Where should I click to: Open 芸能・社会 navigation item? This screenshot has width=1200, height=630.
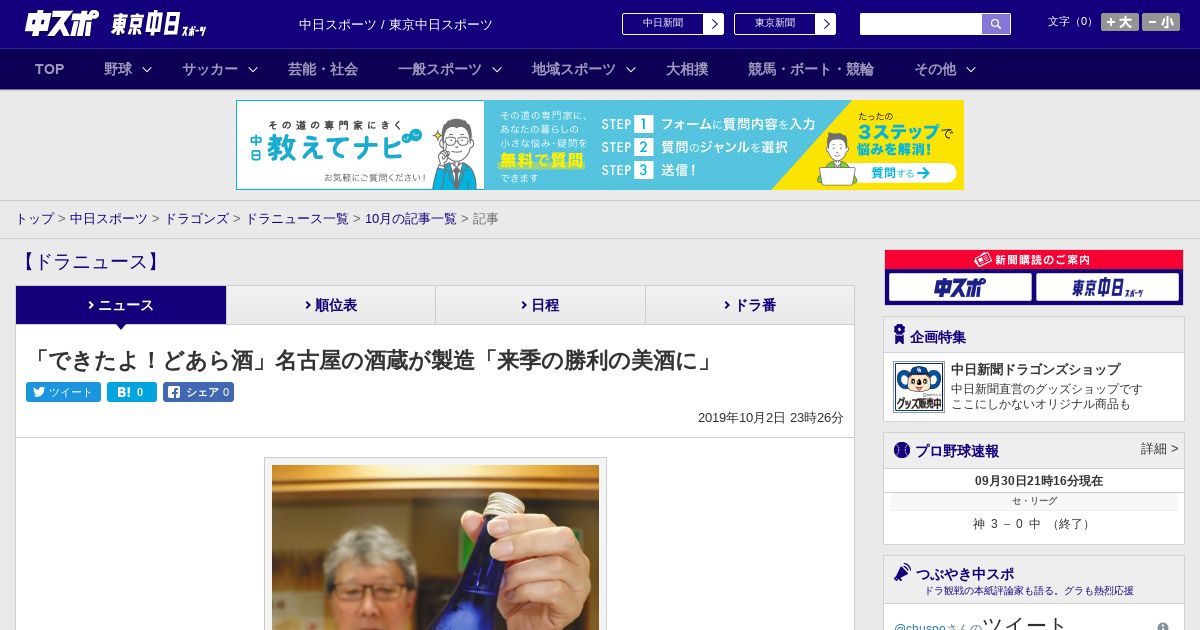point(323,69)
